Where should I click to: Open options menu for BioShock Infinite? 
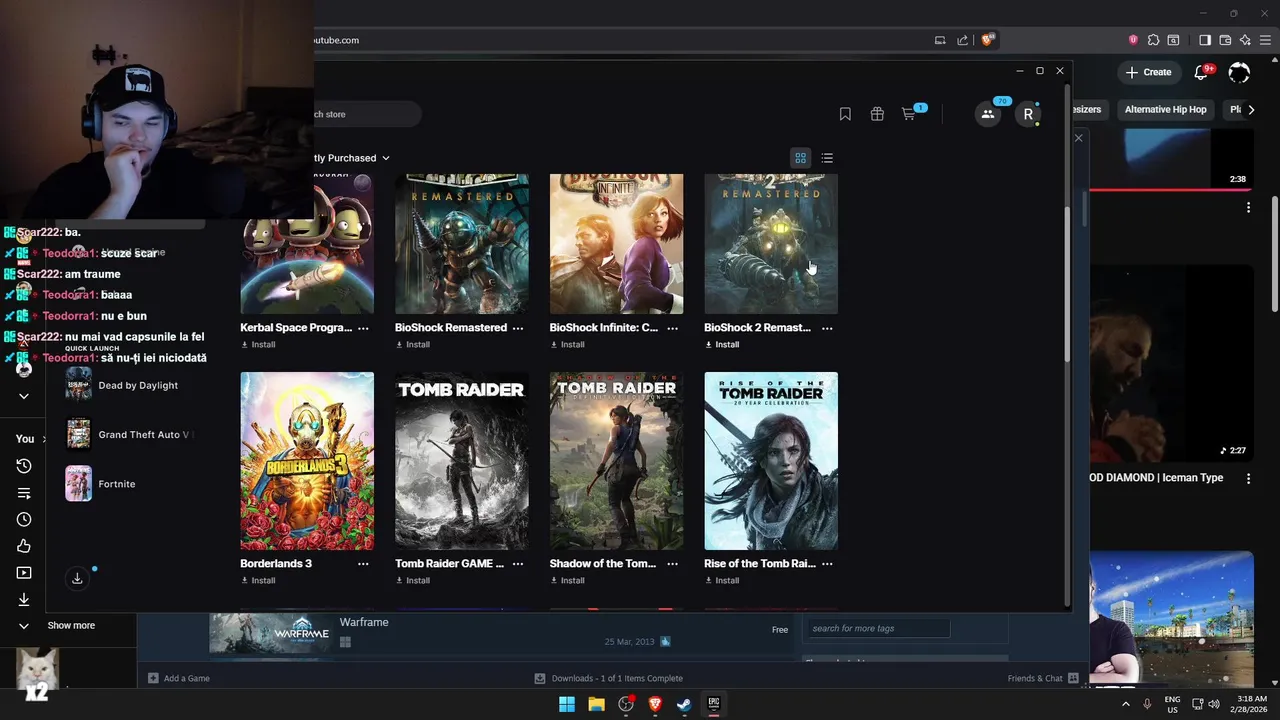coord(673,328)
